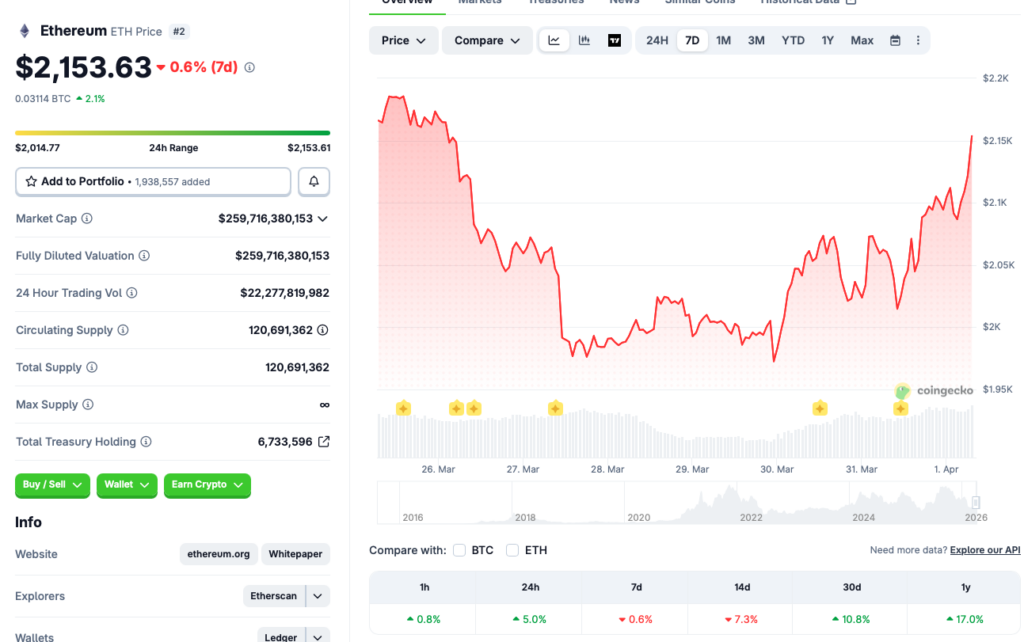Select the line chart view icon
Screen dimensions: 1024x642
554,40
